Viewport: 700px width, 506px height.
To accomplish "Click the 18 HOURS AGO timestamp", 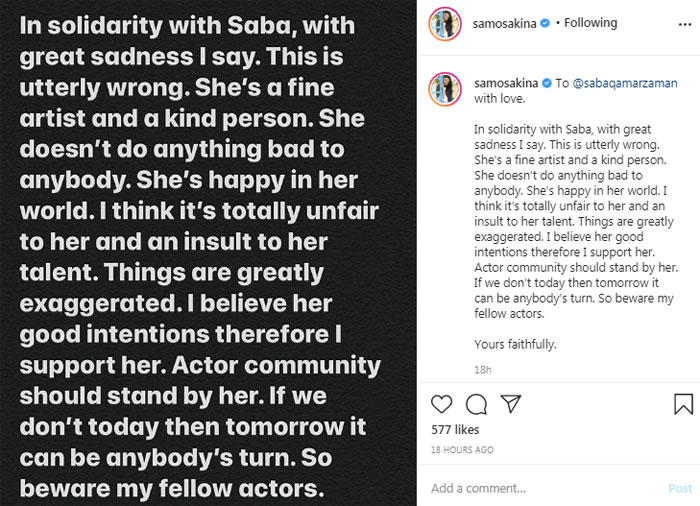I will [x=462, y=450].
